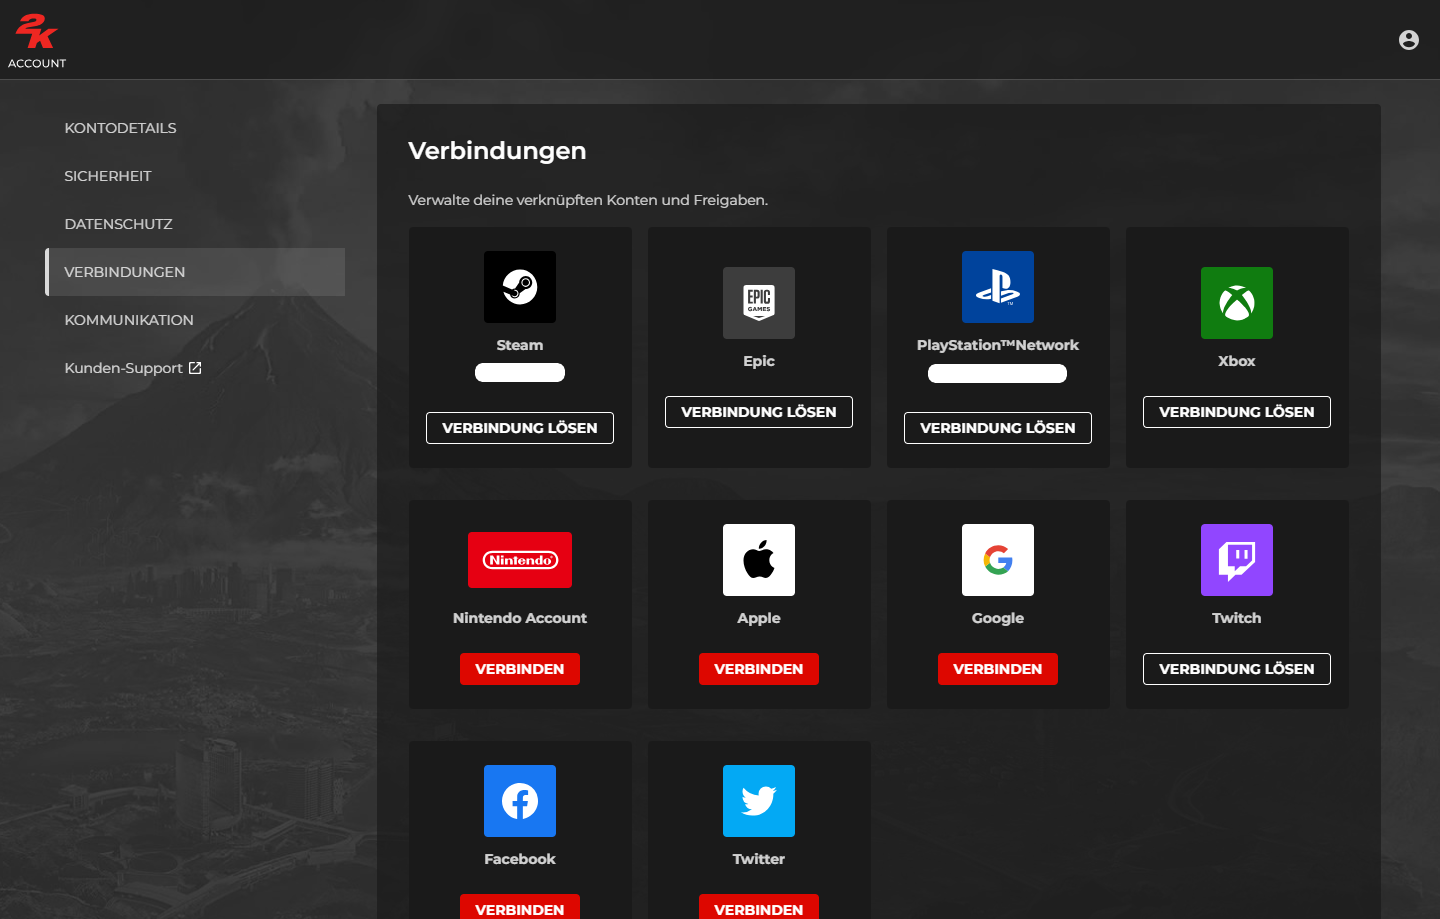Image resolution: width=1440 pixels, height=919 pixels.
Task: Click the Facebook logo icon
Action: [x=520, y=801]
